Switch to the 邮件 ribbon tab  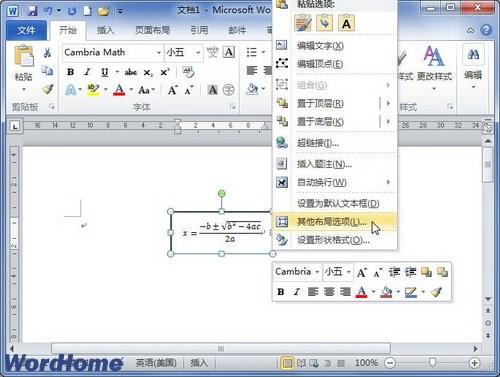[x=237, y=30]
